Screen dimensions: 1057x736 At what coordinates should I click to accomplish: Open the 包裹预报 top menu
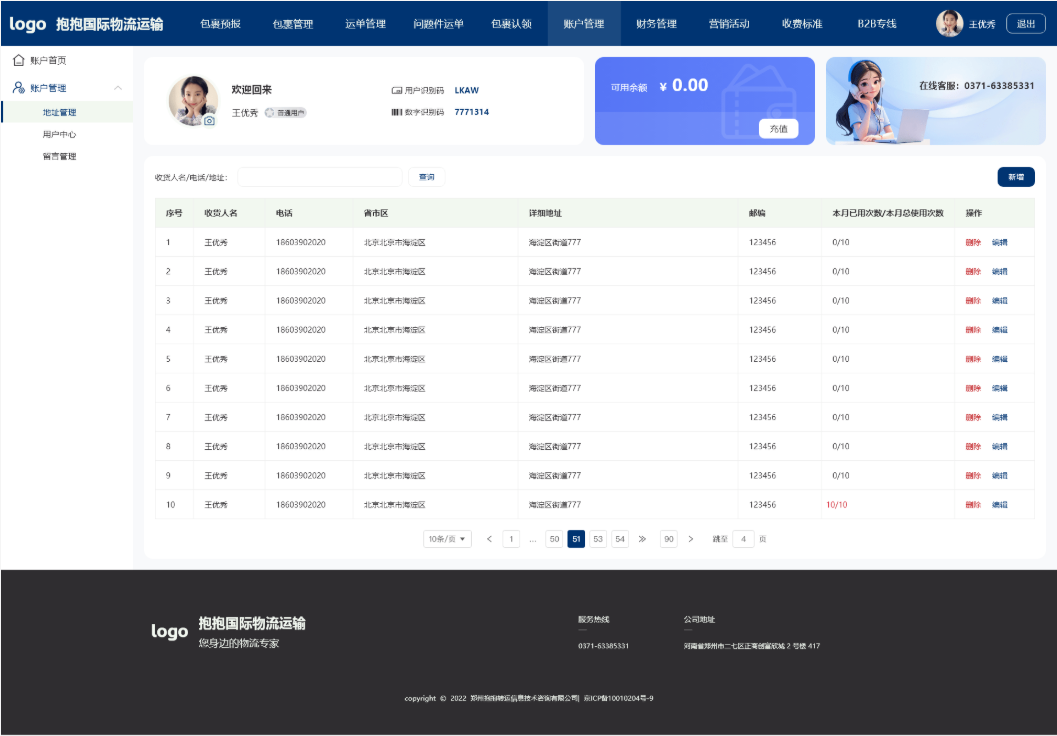coord(220,24)
